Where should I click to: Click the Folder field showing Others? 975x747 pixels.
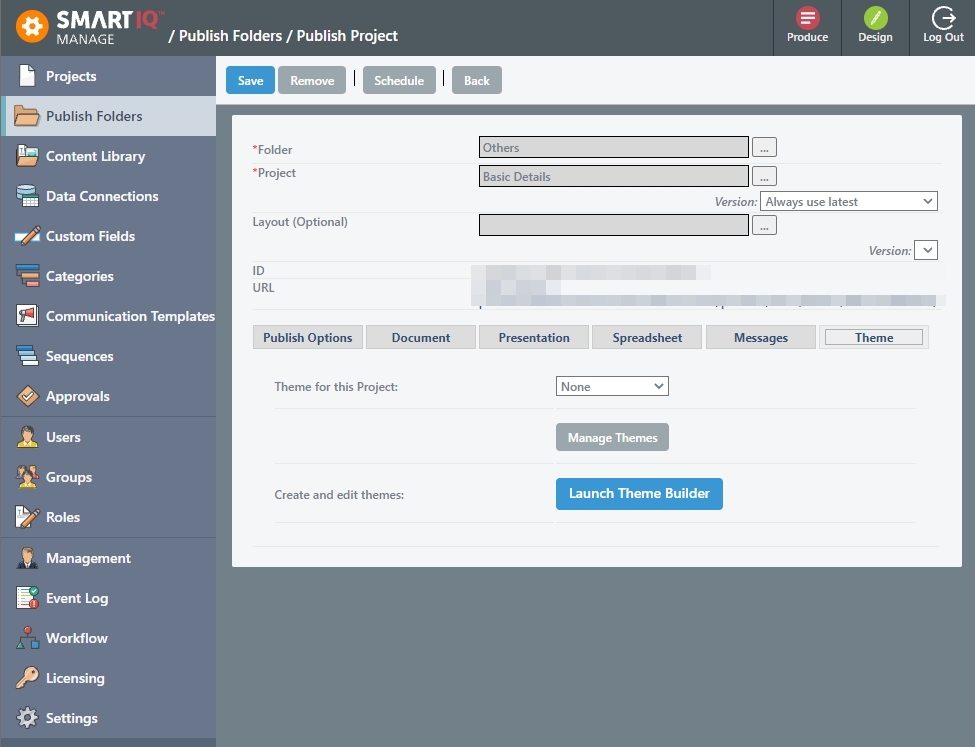point(614,147)
